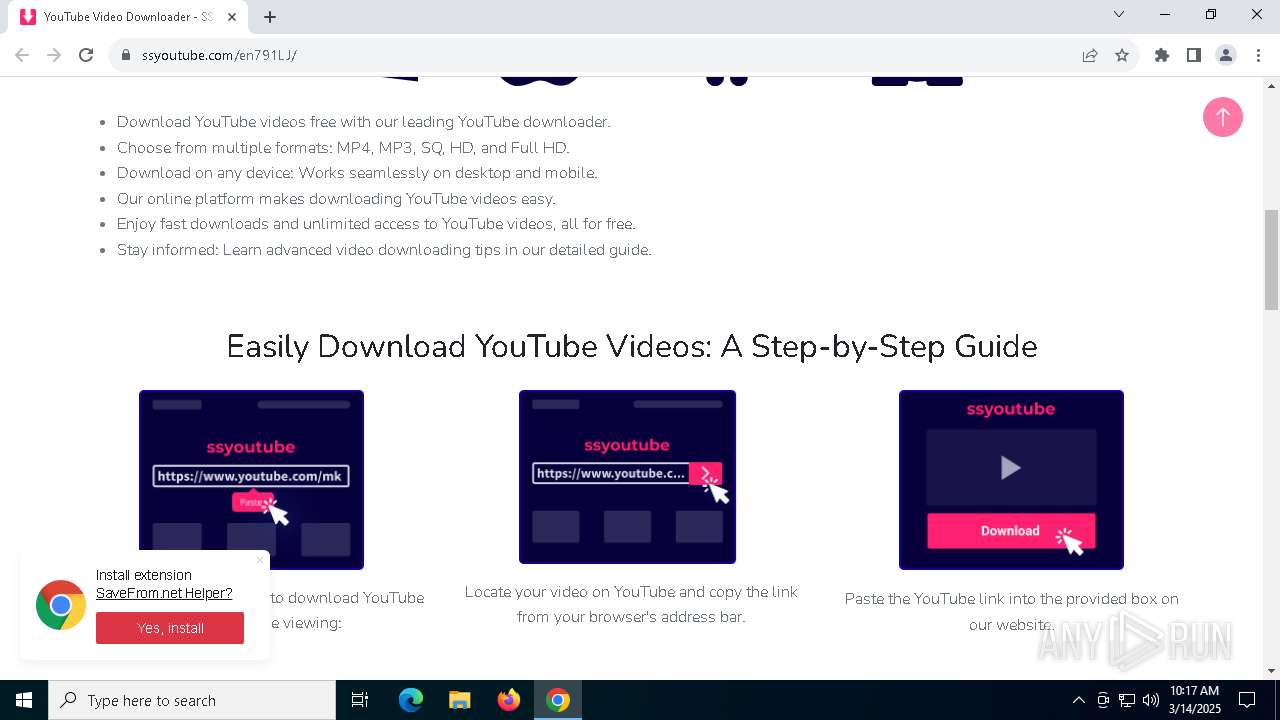Image resolution: width=1280 pixels, height=720 pixels.
Task: Click the Chrome logo in install popup
Action: click(x=61, y=605)
